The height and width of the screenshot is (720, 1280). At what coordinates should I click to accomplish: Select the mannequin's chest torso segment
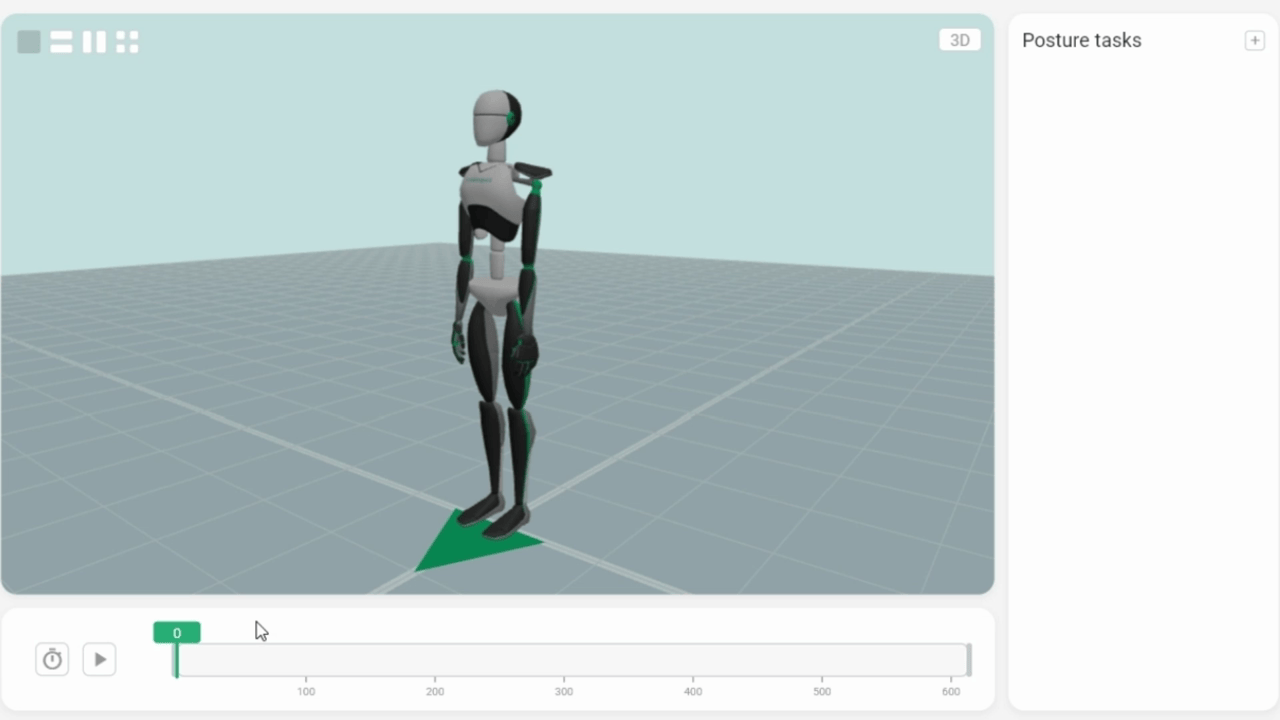click(489, 198)
